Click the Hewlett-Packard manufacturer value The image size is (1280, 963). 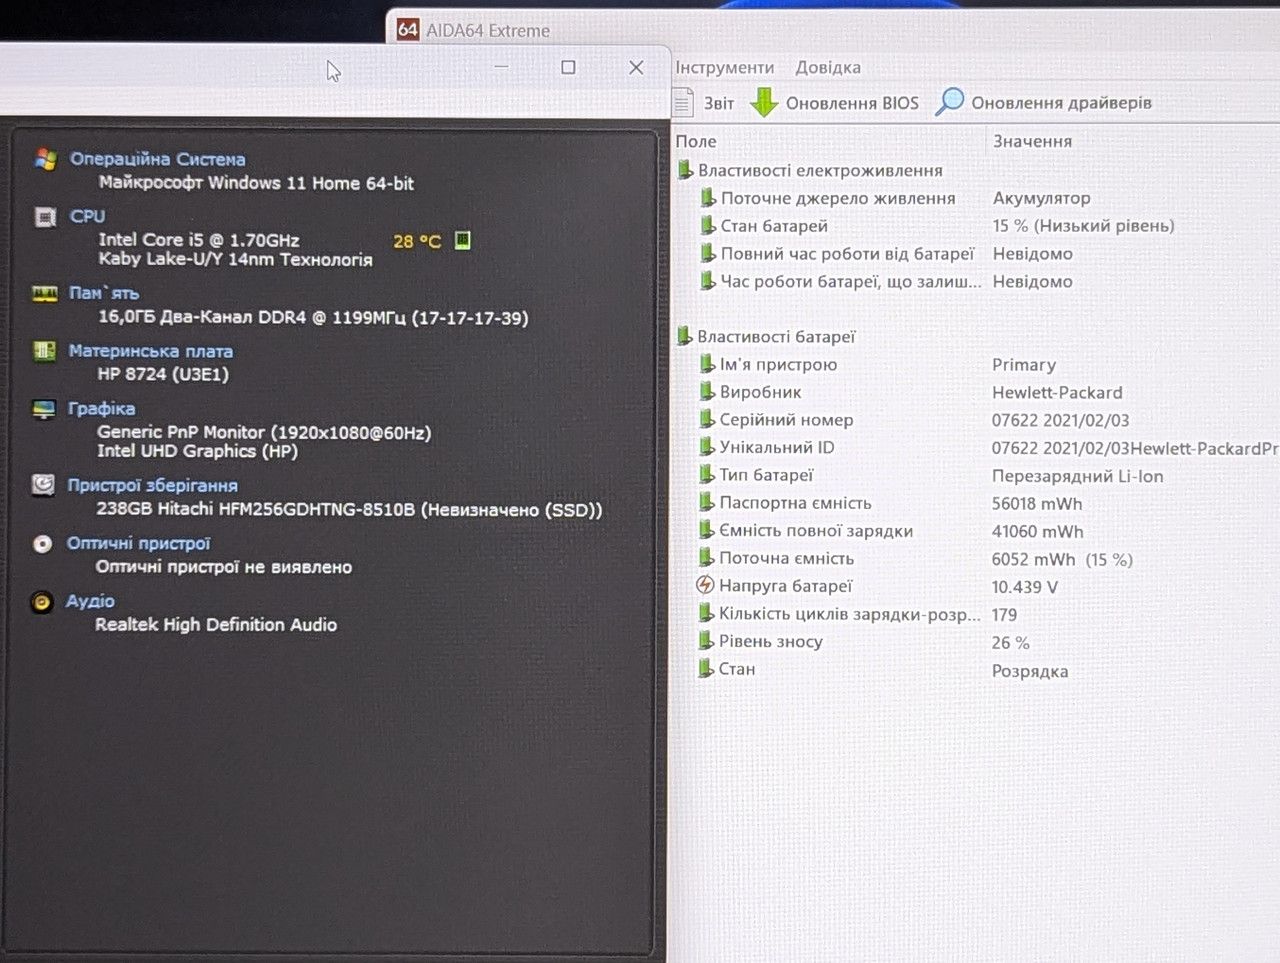1057,393
